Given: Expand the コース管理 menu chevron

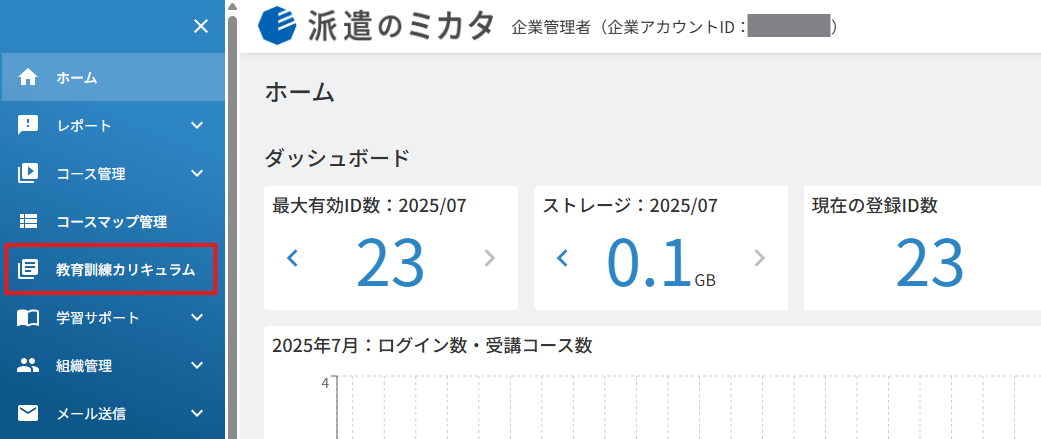Looking at the screenshot, I should pos(197,174).
